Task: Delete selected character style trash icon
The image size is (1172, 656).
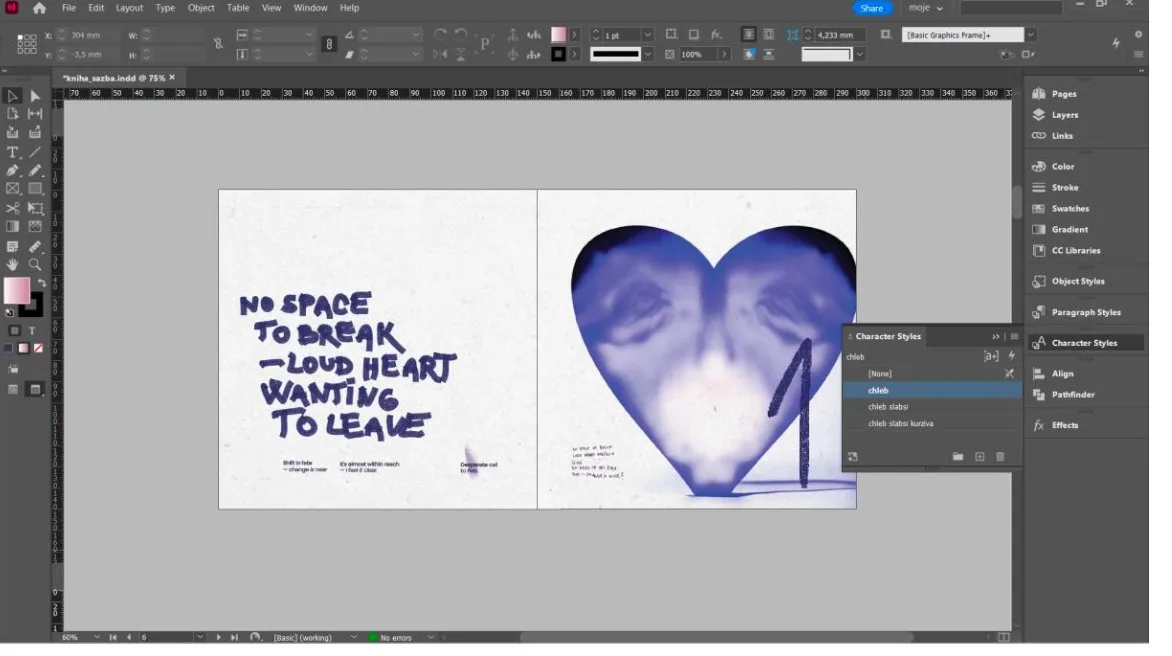Action: pos(1000,457)
